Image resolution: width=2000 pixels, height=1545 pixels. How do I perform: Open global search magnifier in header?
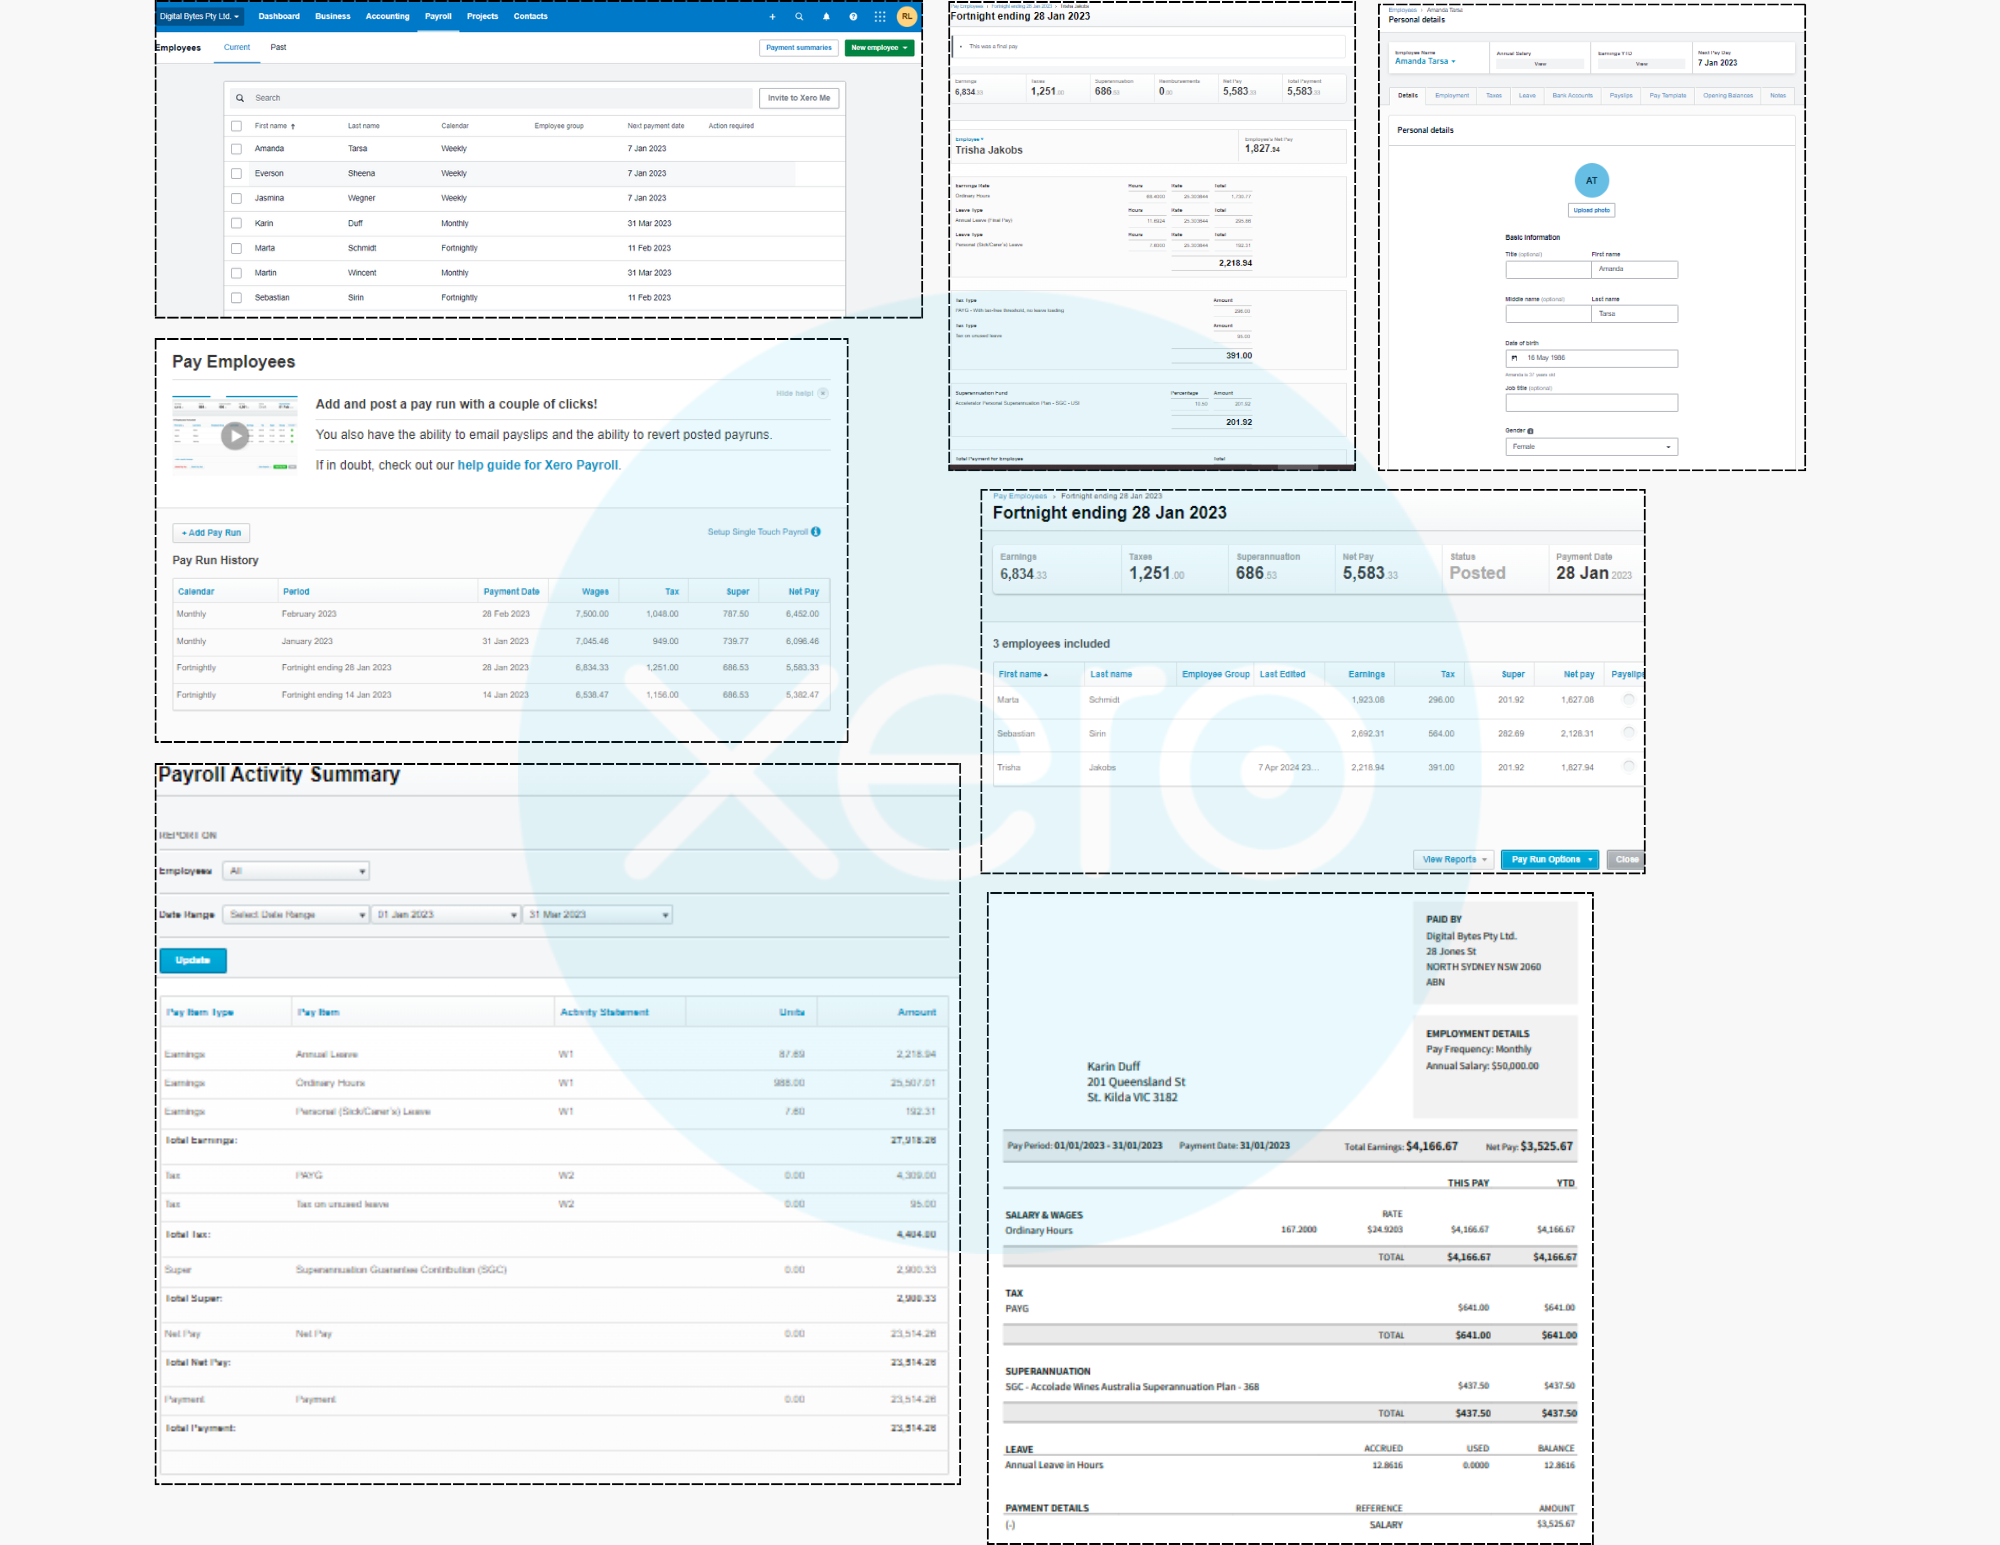799,17
